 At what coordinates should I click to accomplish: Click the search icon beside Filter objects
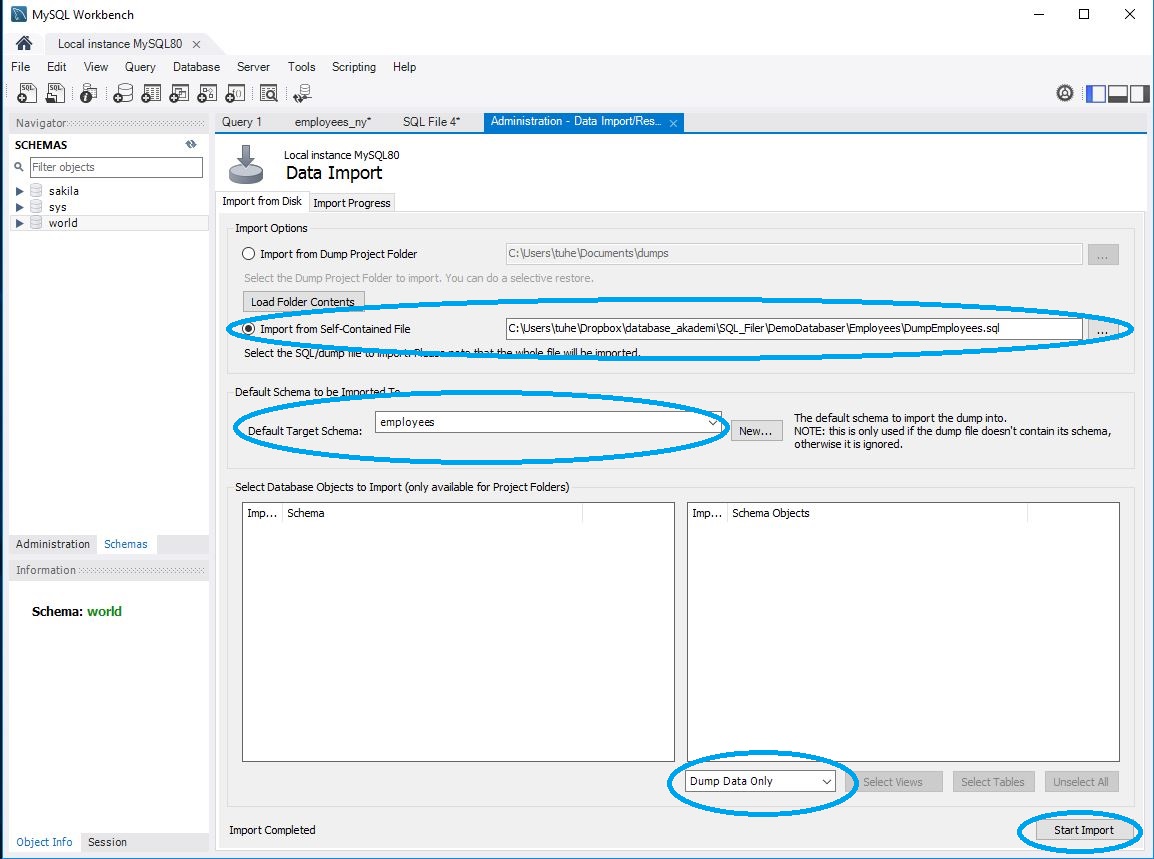(x=19, y=167)
